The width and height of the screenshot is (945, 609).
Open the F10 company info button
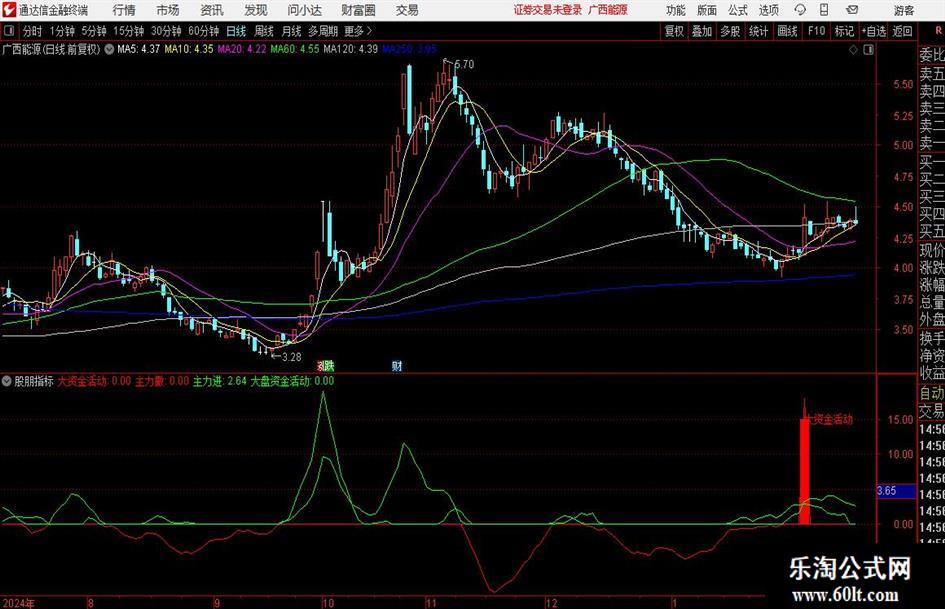(817, 31)
